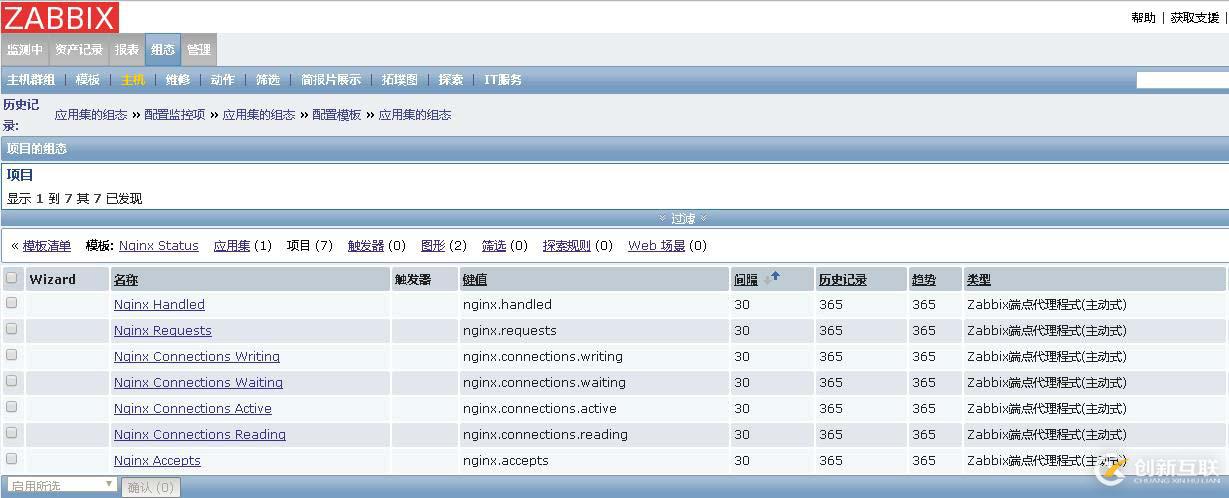1229x498 pixels.
Task: Open the Nginx Connections Reading item
Action: [x=200, y=434]
